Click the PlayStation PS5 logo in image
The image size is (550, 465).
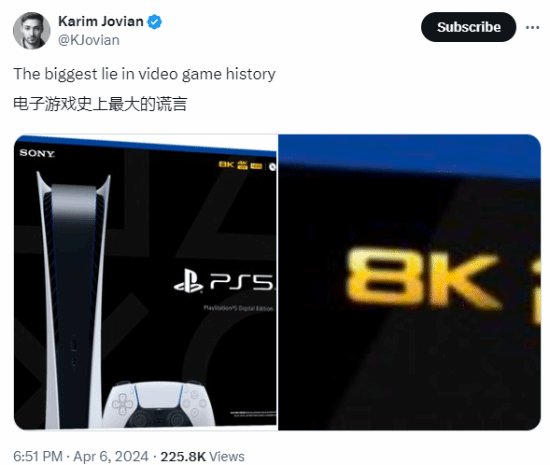(x=224, y=282)
